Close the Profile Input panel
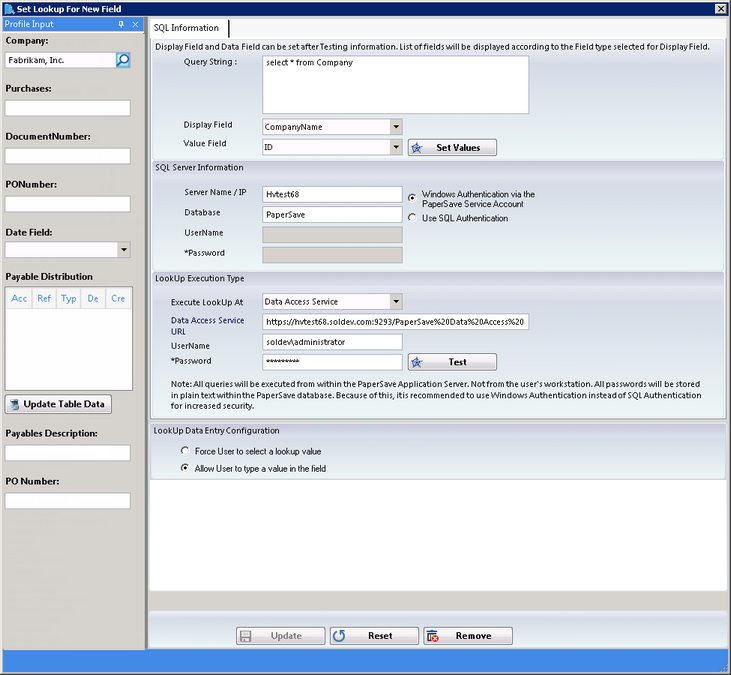The image size is (731, 675). click(x=136, y=24)
